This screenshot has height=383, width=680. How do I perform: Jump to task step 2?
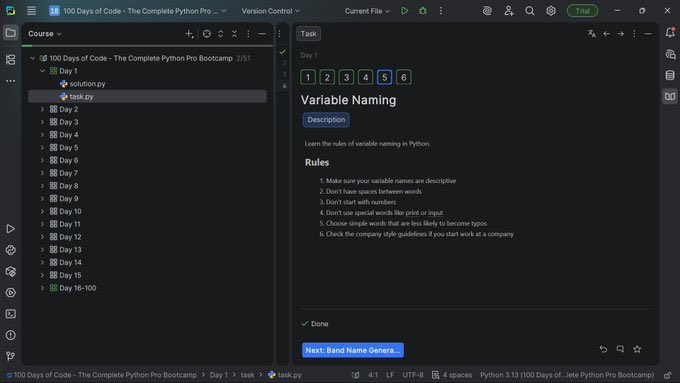point(327,78)
